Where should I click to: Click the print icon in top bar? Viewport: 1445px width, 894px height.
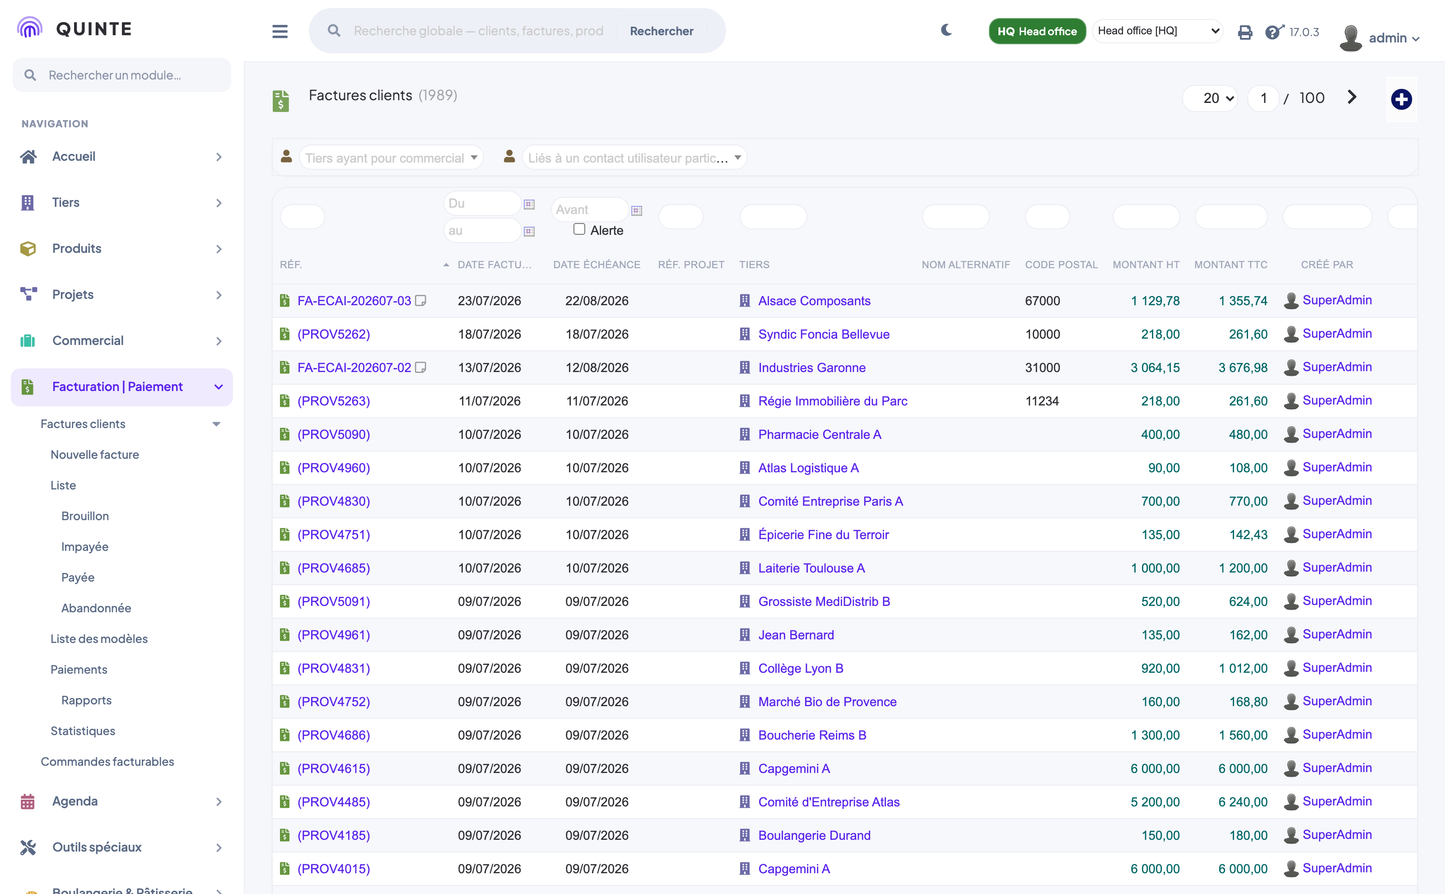[x=1245, y=32]
